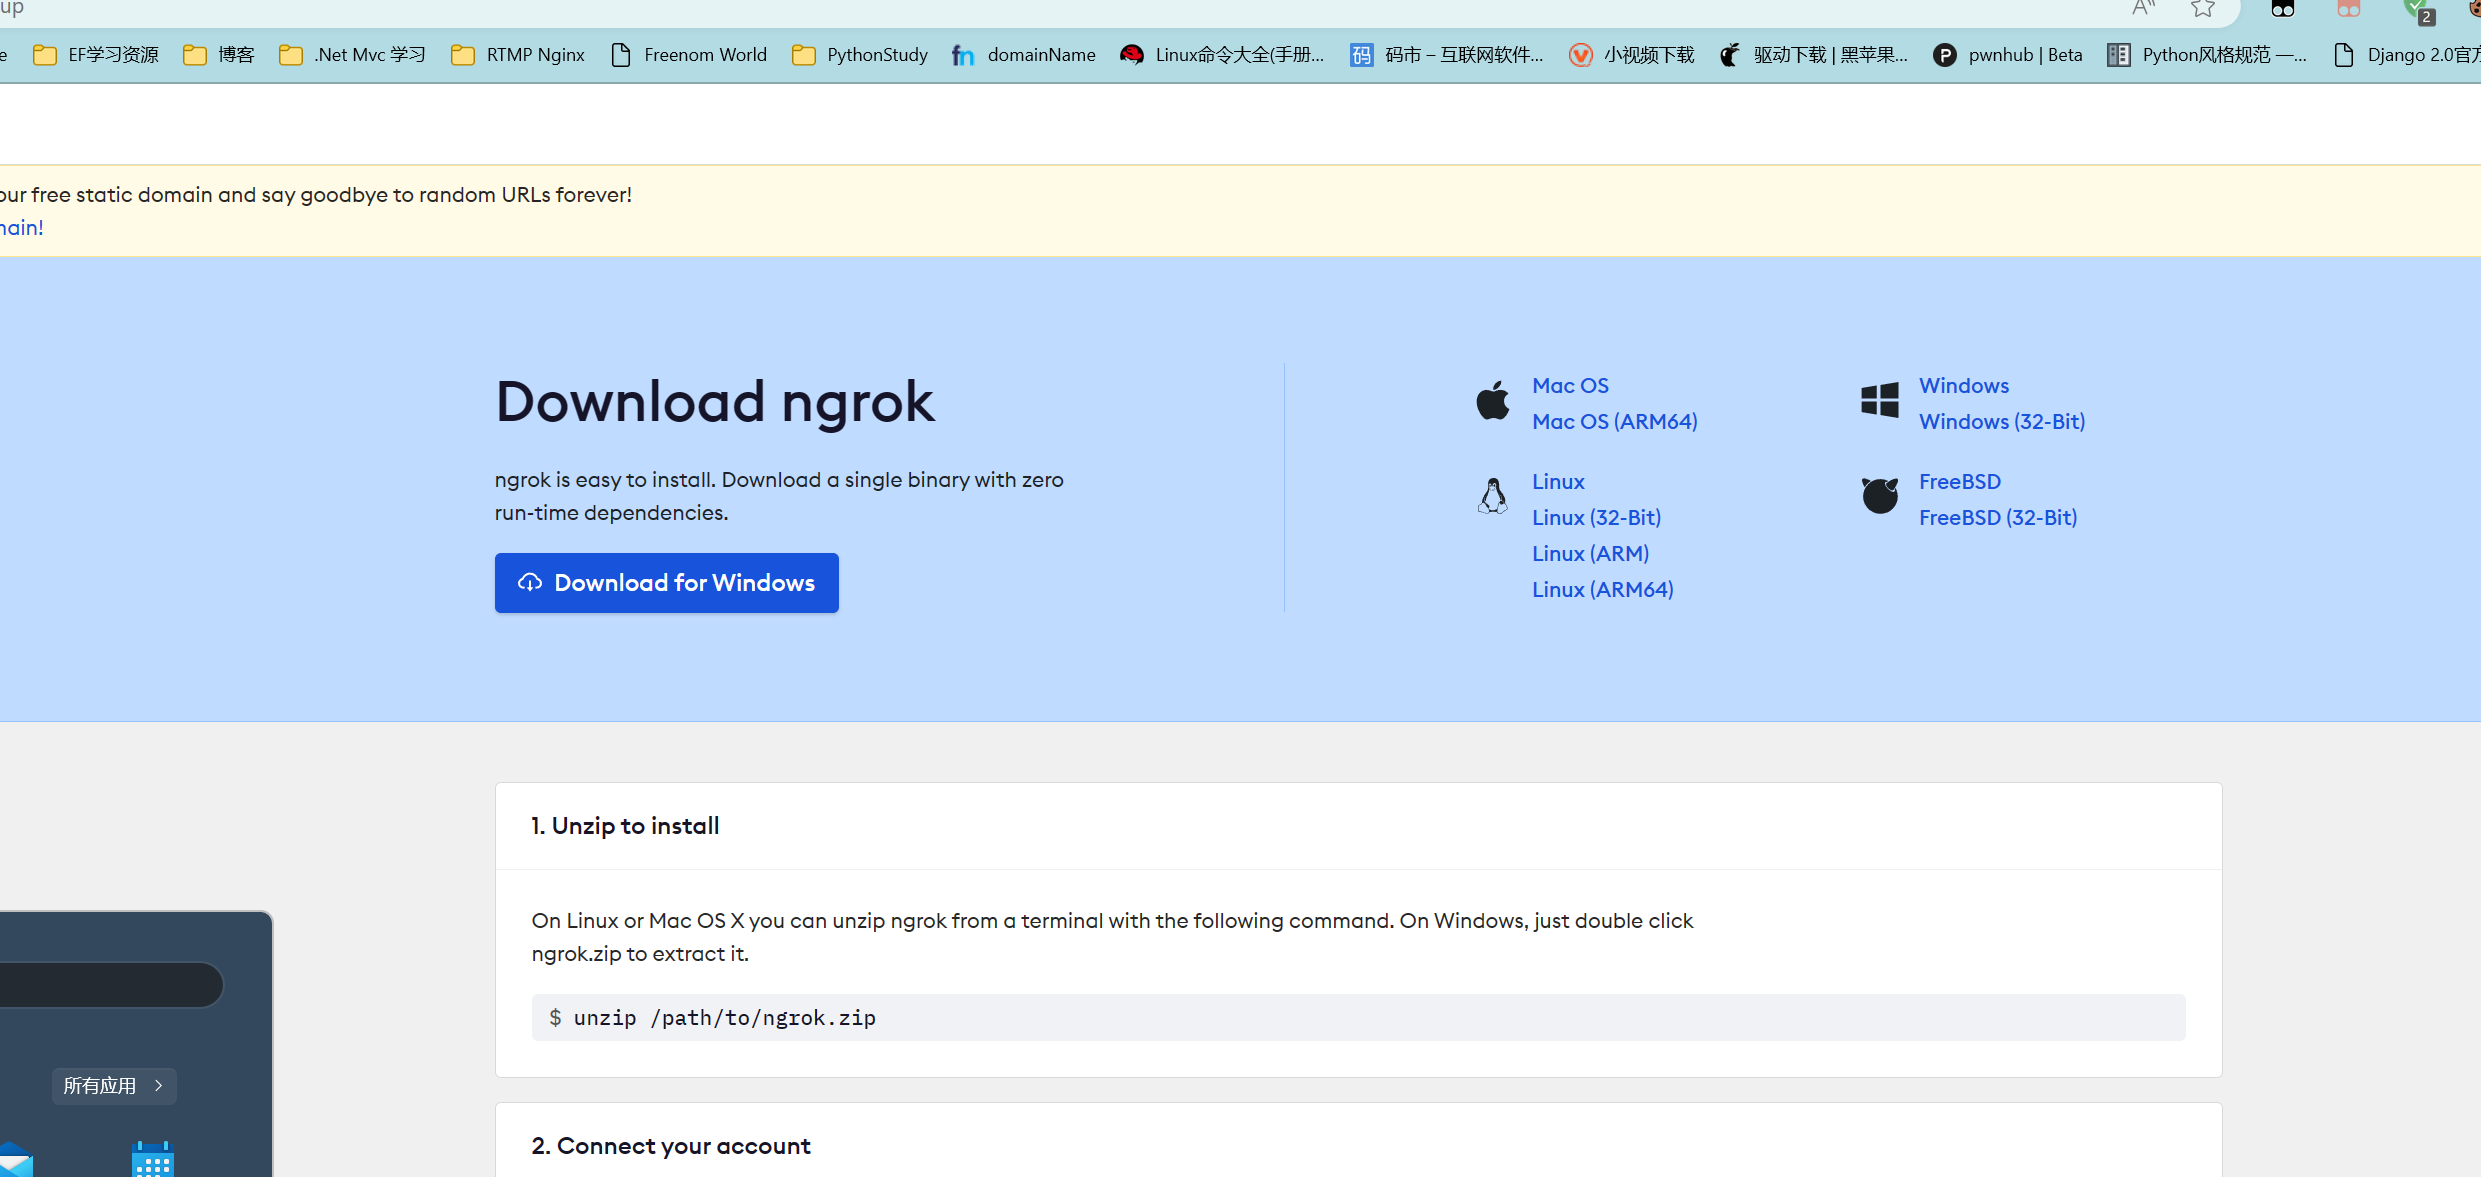Click the '2. Connect your account' heading
This screenshot has width=2481, height=1177.
click(x=671, y=1146)
